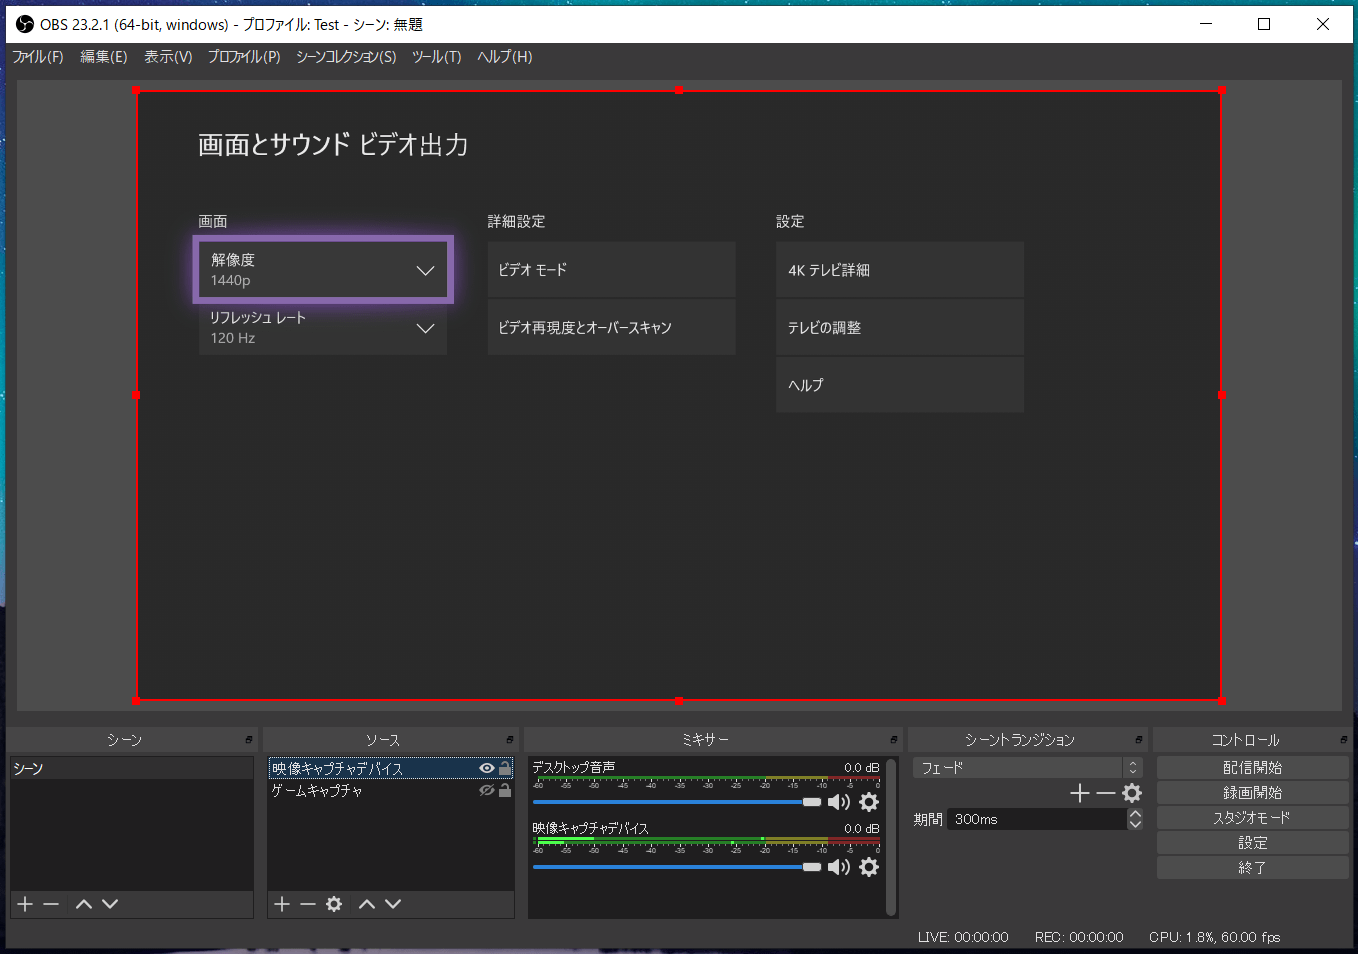Start recording with 録画開始 button
This screenshot has width=1358, height=954.
pos(1253,793)
